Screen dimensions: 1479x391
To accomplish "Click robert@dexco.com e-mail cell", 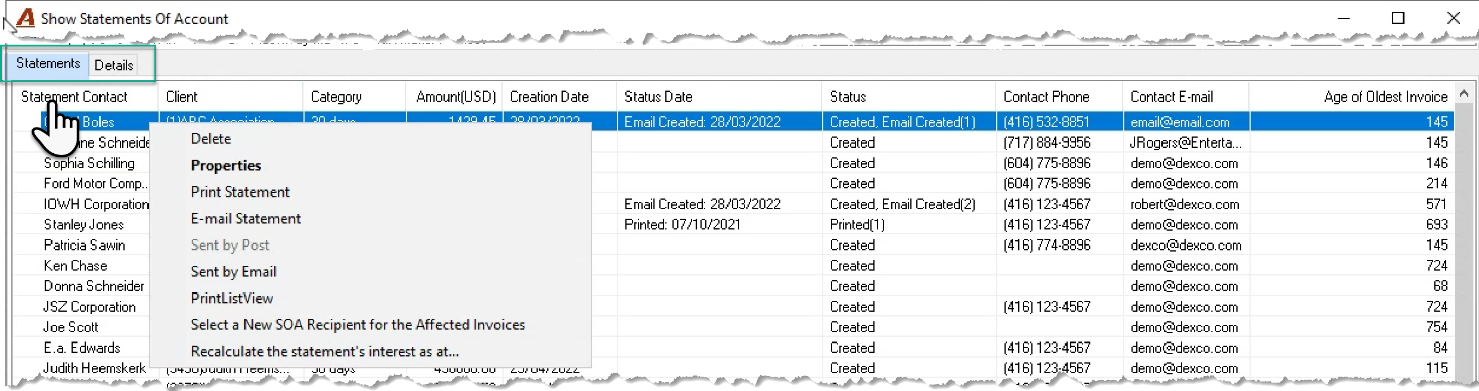I will 1185,204.
